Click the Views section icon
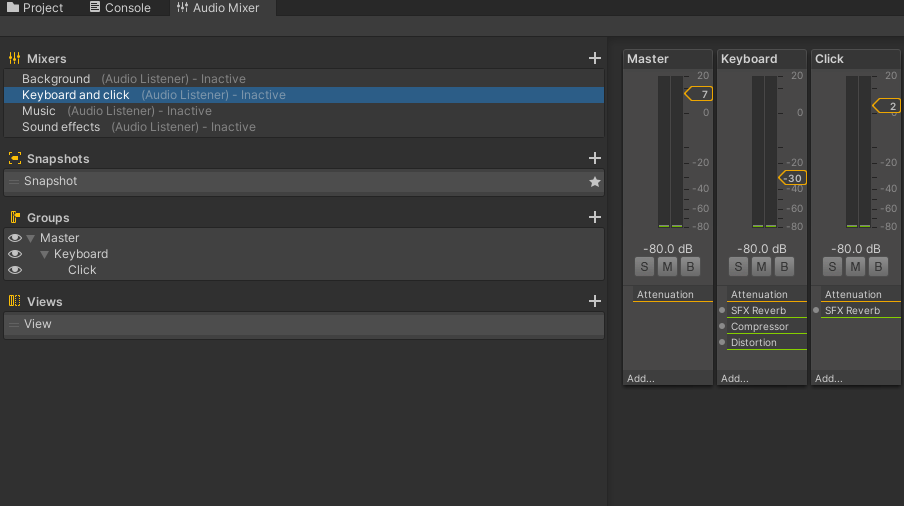Viewport: 904px width, 506px height. click(14, 301)
